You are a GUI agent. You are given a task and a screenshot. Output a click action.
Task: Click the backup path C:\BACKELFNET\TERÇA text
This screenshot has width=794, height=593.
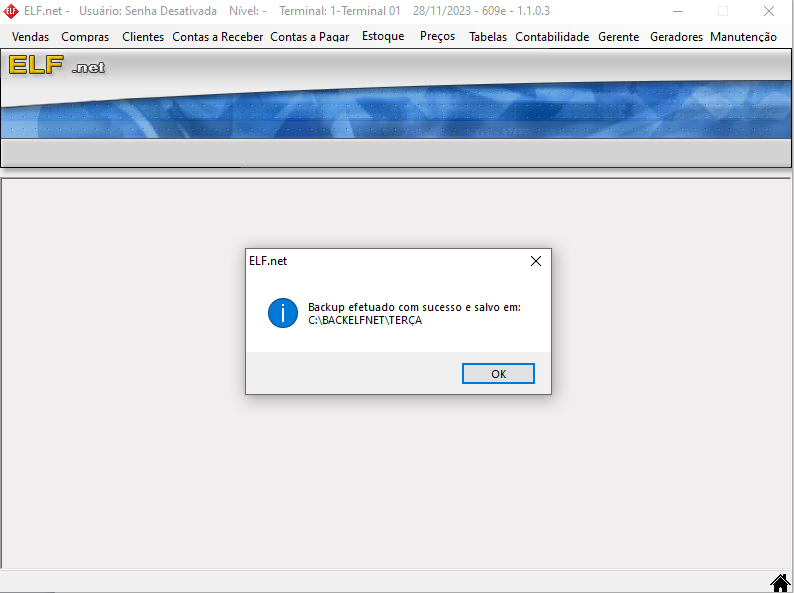pyautogui.click(x=365, y=320)
